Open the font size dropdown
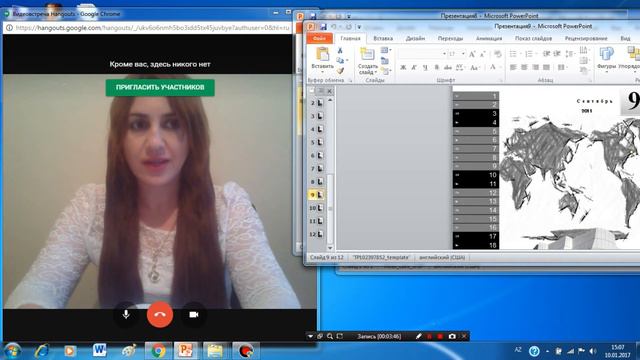Image resolution: width=640 pixels, height=360 pixels. click(x=463, y=54)
